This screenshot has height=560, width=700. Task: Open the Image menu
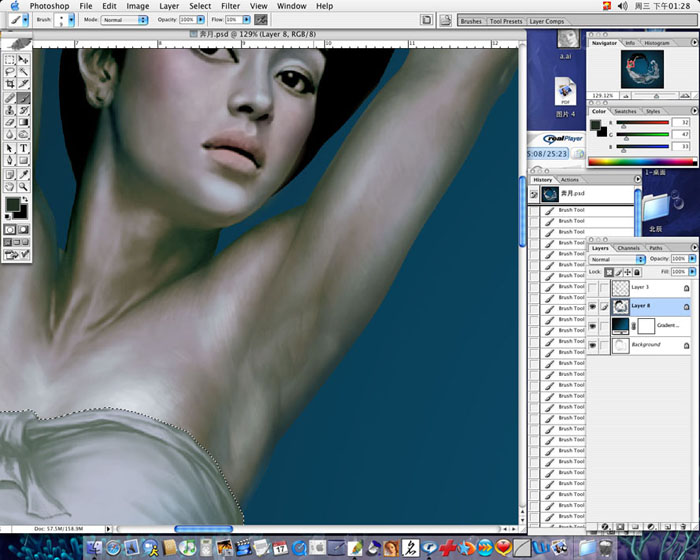click(x=138, y=6)
